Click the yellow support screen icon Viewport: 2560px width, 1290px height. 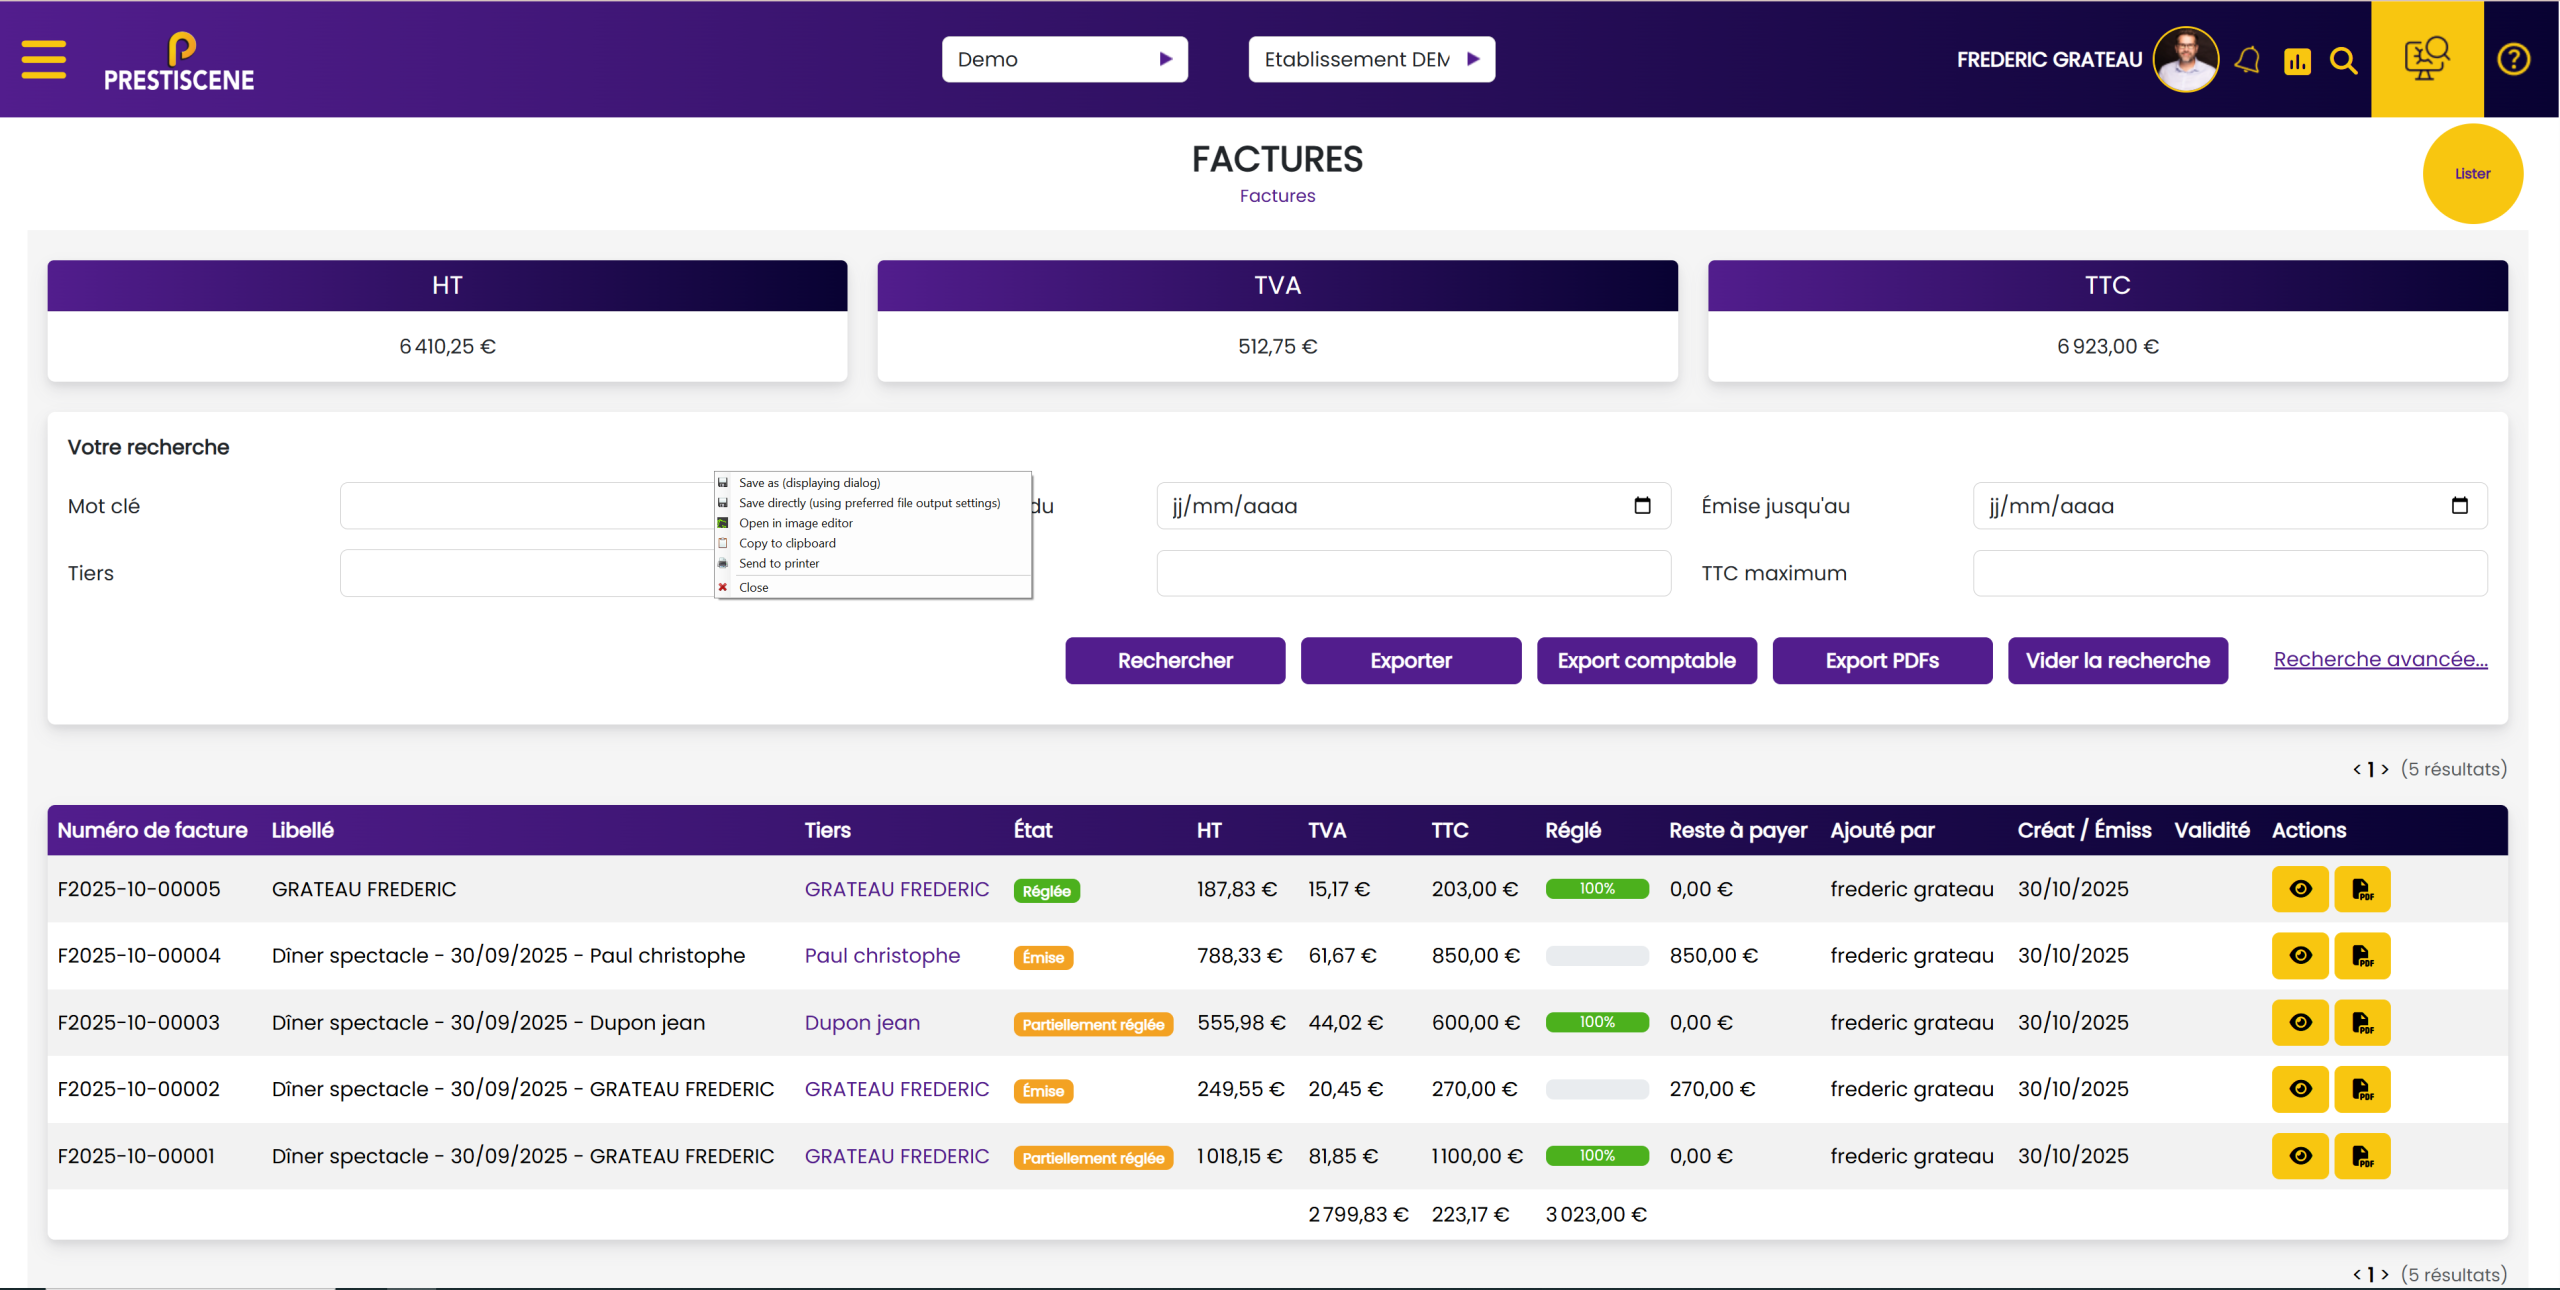[x=2426, y=59]
